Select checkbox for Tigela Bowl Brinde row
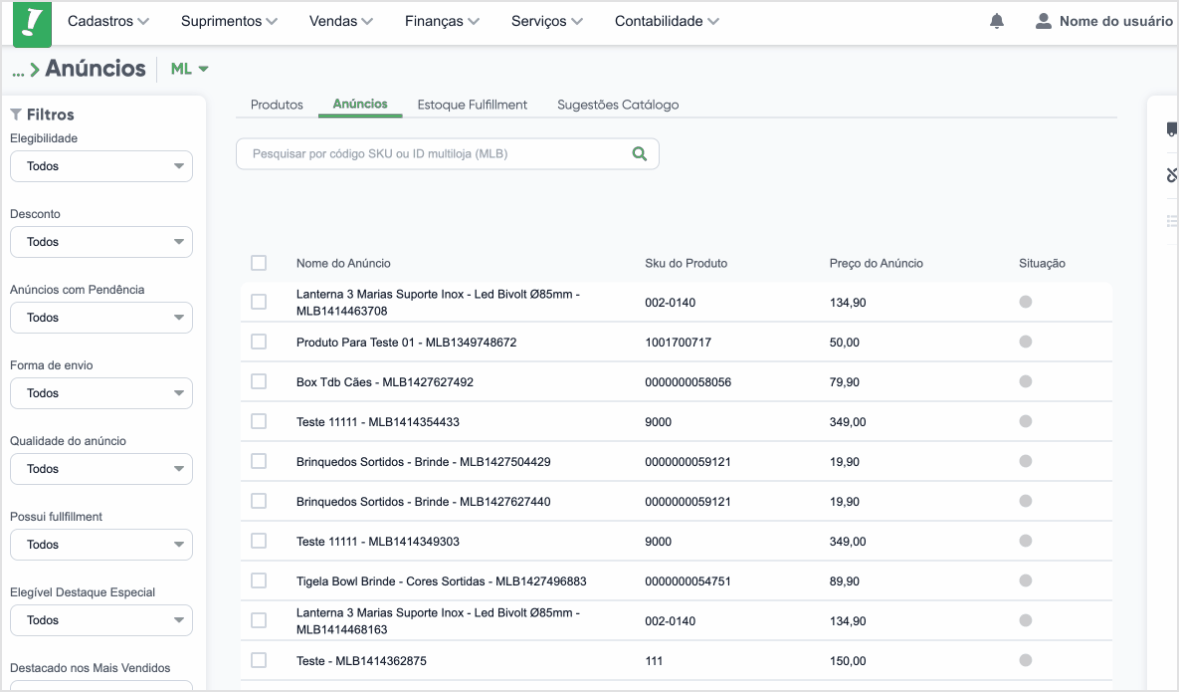 259,581
